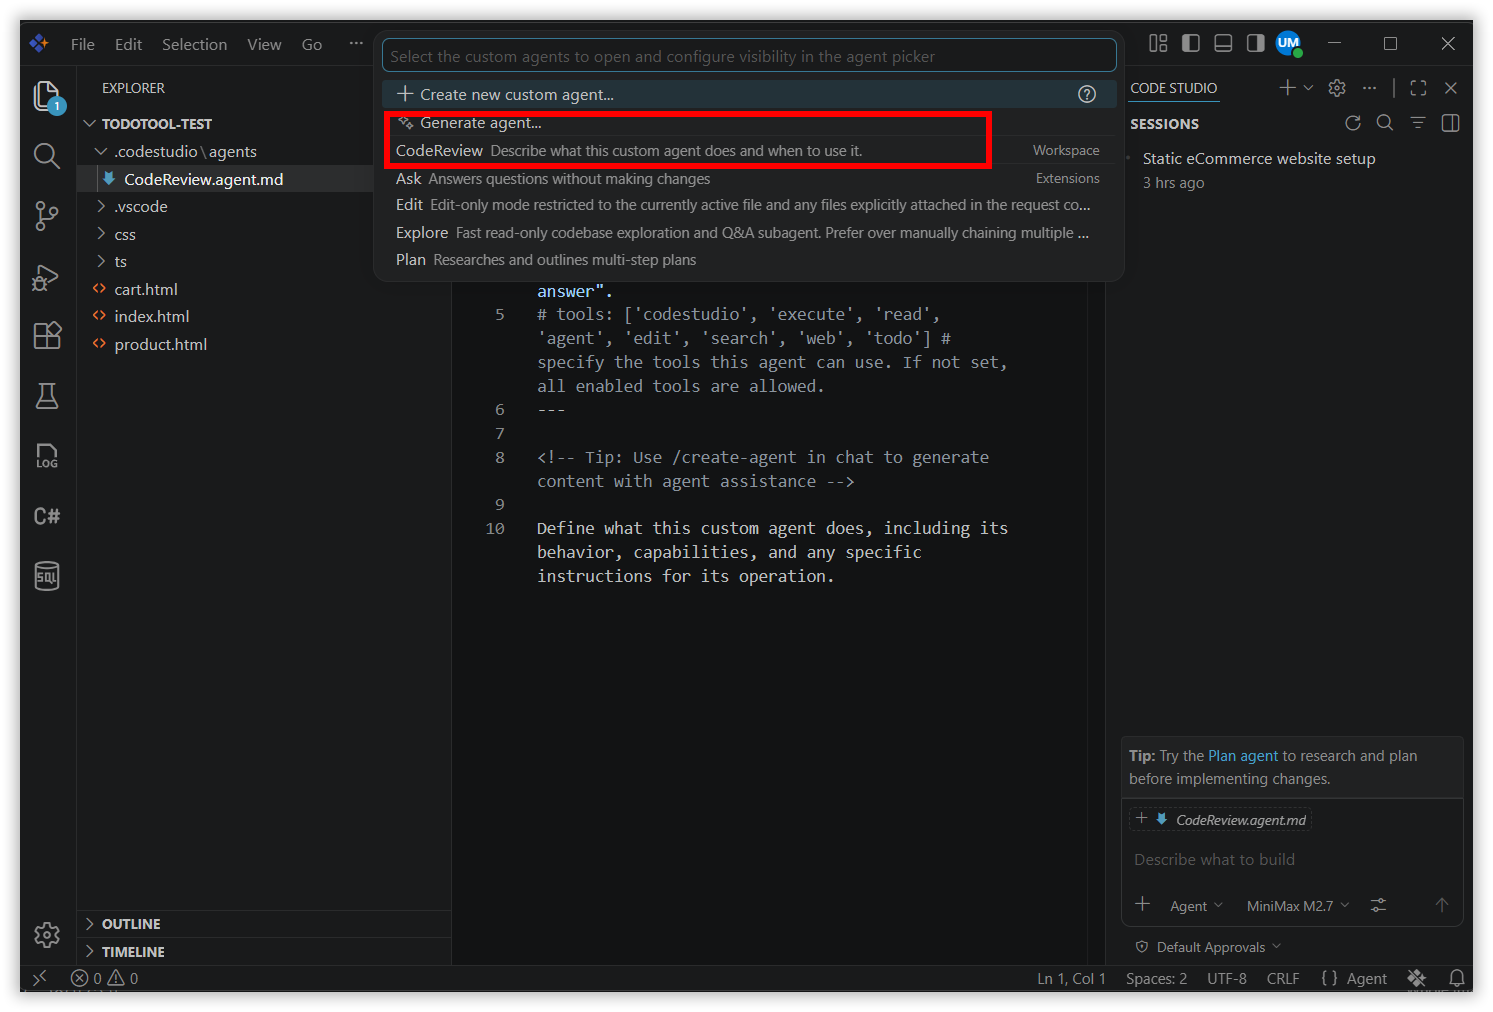Open the Extensions view

pyautogui.click(x=47, y=336)
